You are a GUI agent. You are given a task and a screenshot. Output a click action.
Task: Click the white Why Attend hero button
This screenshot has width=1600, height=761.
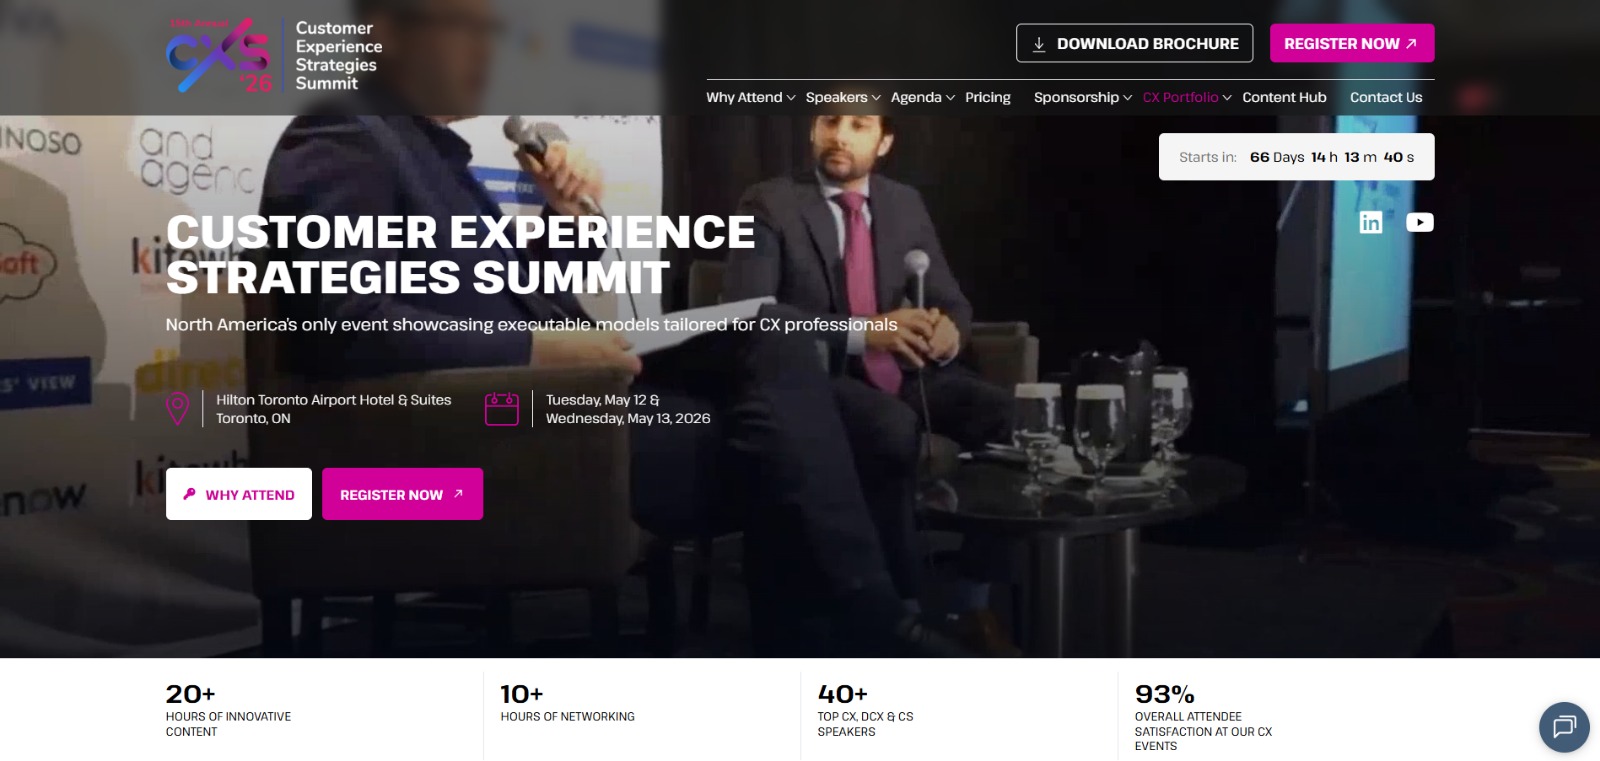click(239, 494)
